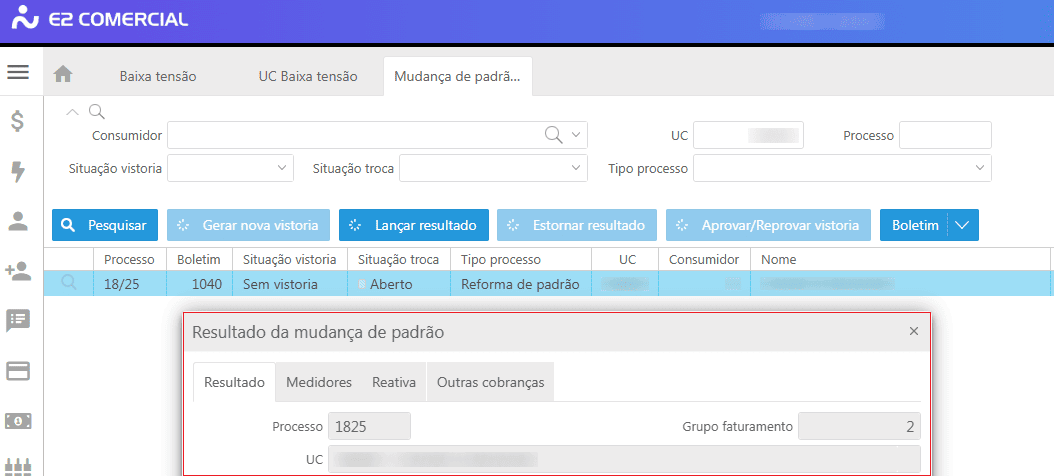Collapse the search filter panel

[73, 111]
